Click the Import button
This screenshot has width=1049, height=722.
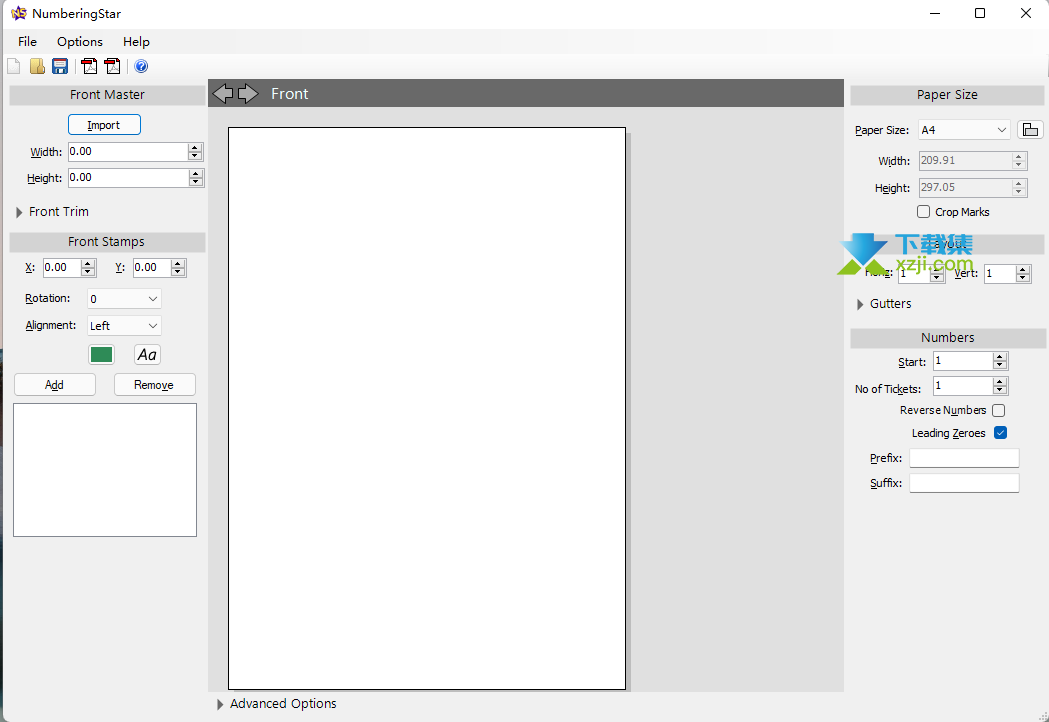(x=104, y=125)
